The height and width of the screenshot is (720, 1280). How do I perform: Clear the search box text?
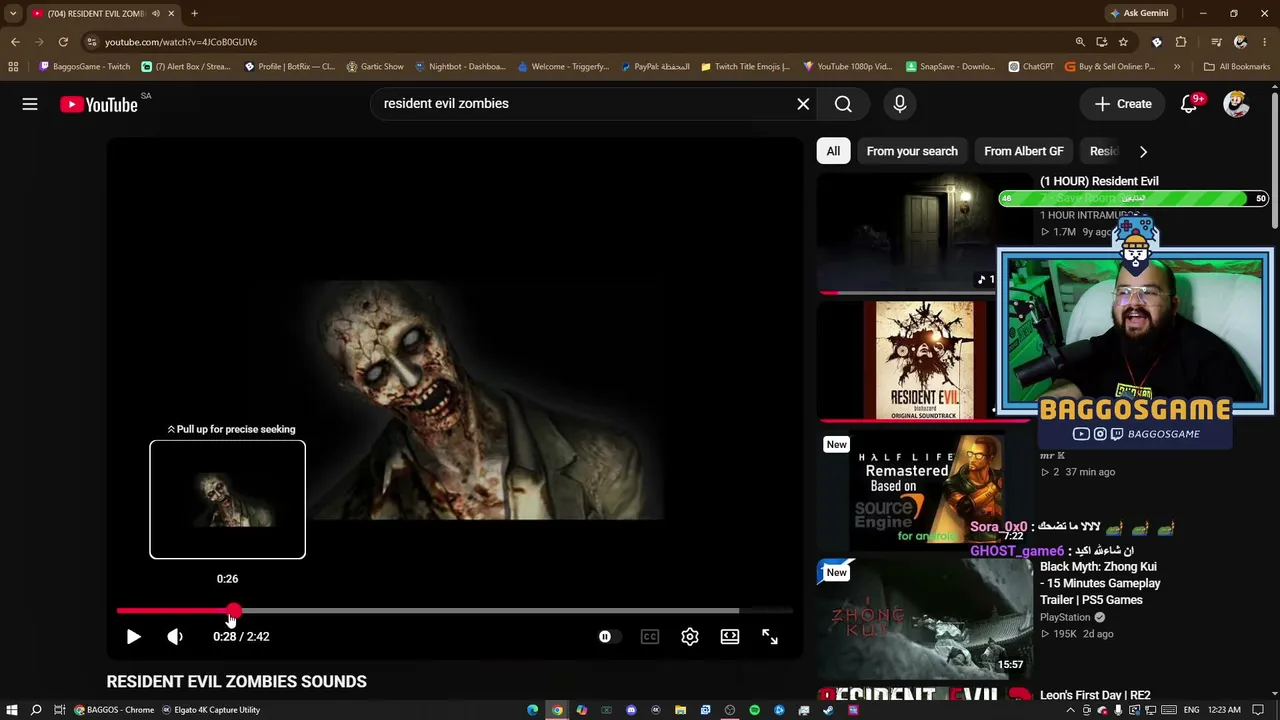pos(803,104)
